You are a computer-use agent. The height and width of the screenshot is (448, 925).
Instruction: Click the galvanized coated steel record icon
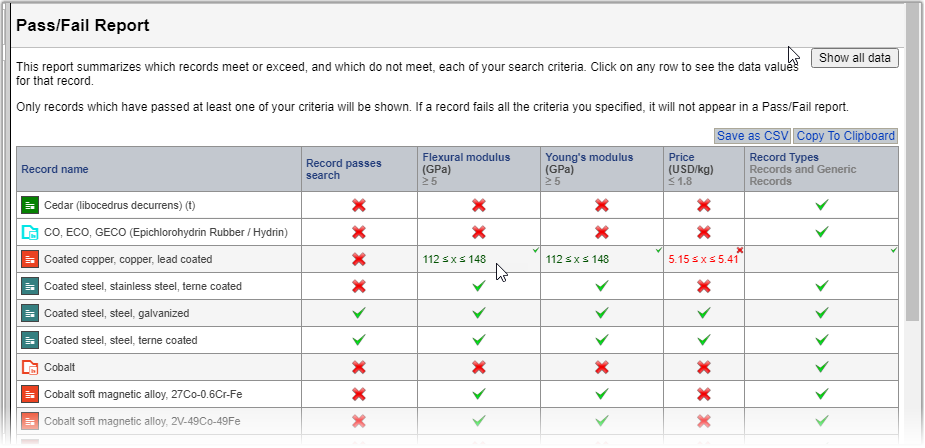coord(29,313)
